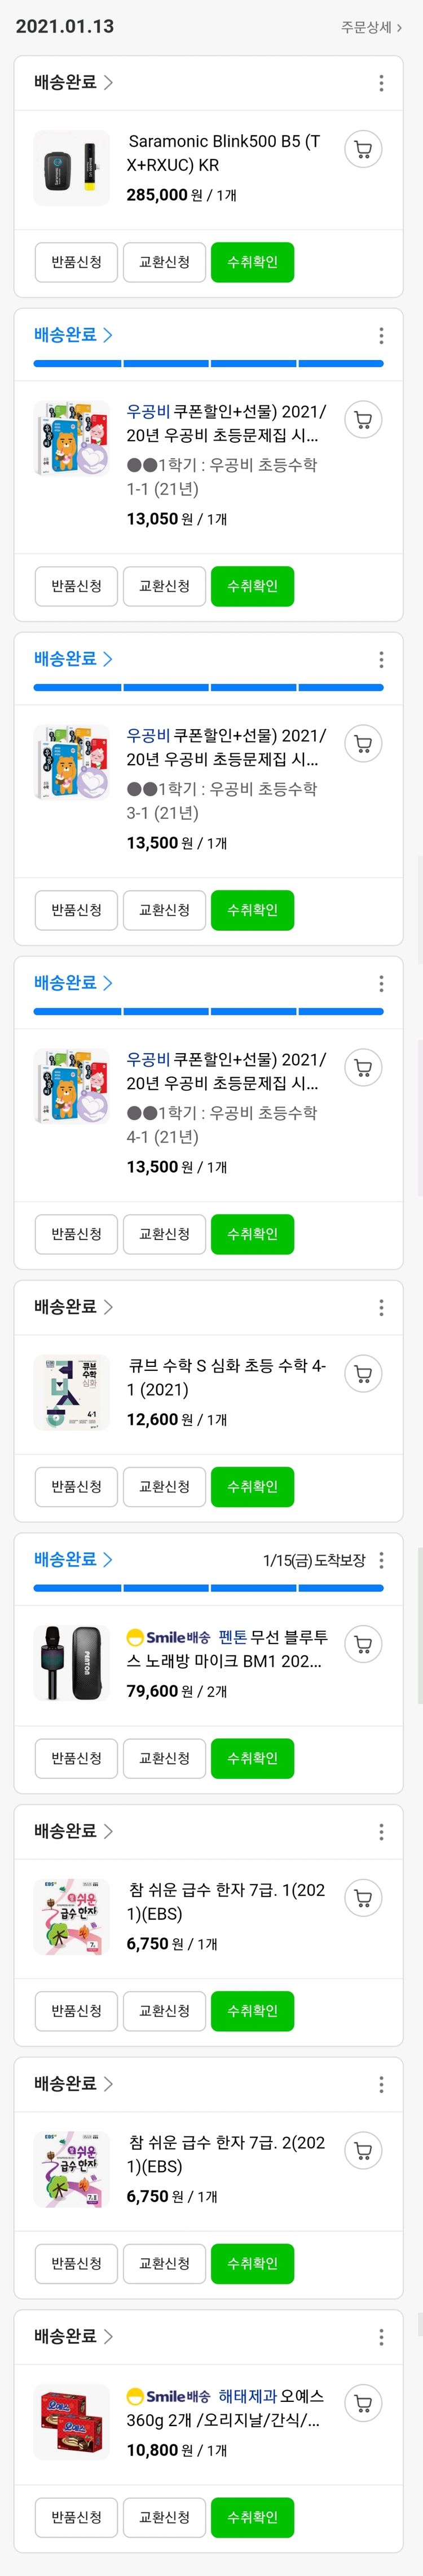Expand 배송완료 status for 우공비 1-1 order
This screenshot has width=423, height=2576.
(73, 335)
